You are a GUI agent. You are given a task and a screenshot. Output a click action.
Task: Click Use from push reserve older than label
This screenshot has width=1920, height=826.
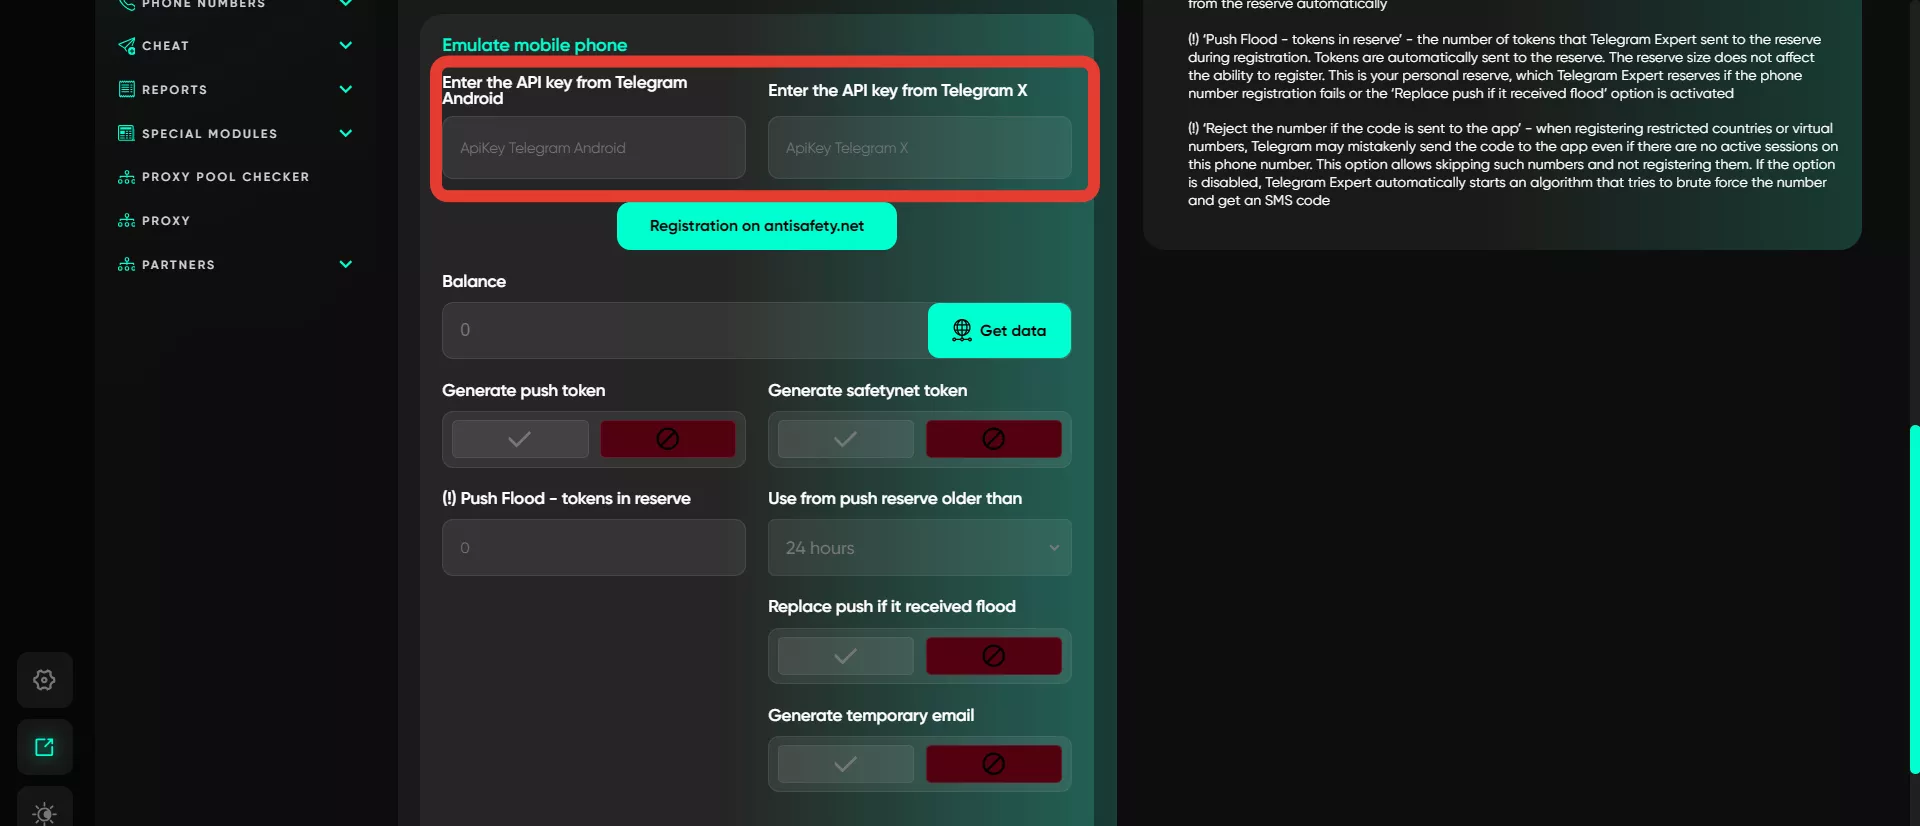(x=895, y=498)
